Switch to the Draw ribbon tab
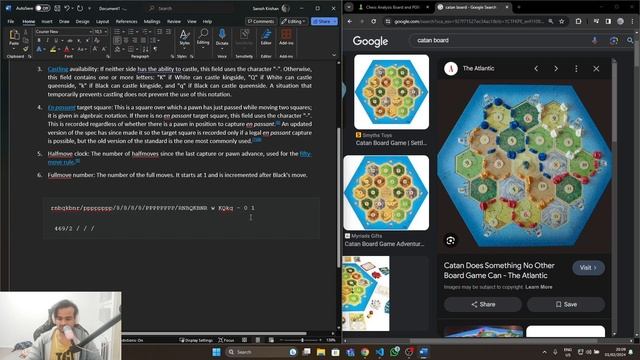640x360 pixels. pos(64,21)
